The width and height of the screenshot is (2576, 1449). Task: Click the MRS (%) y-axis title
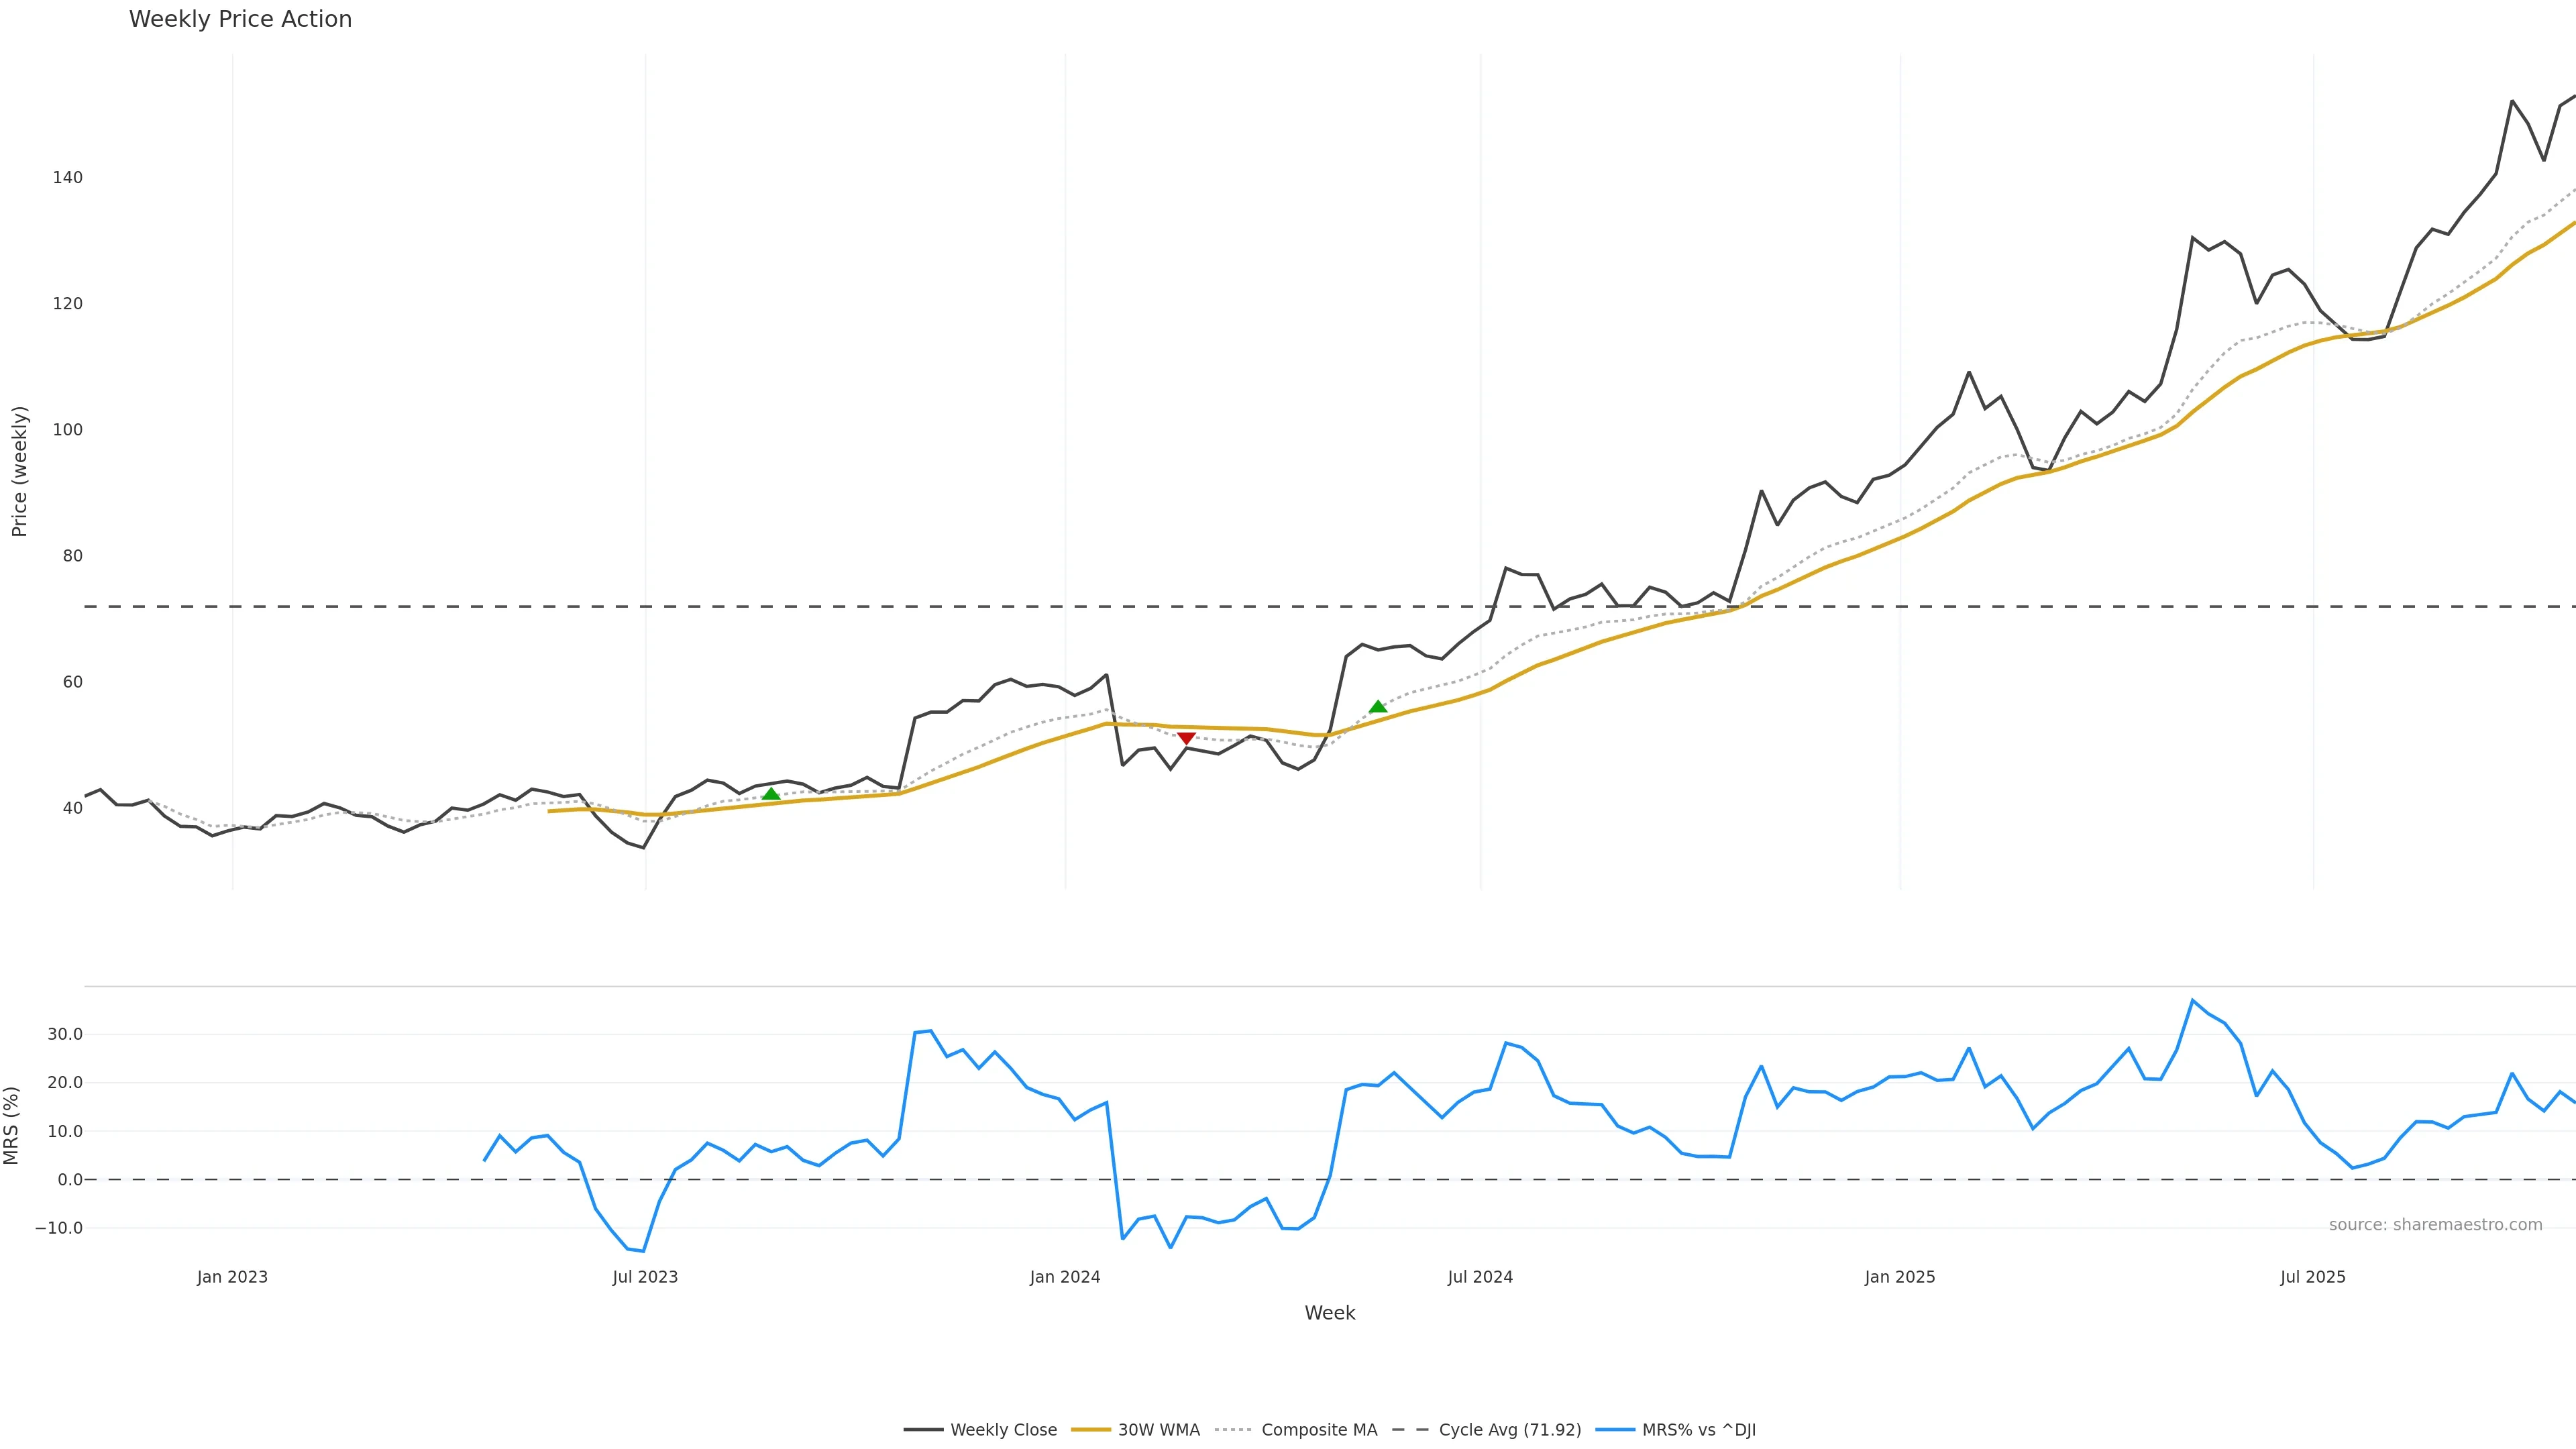(x=12, y=1125)
